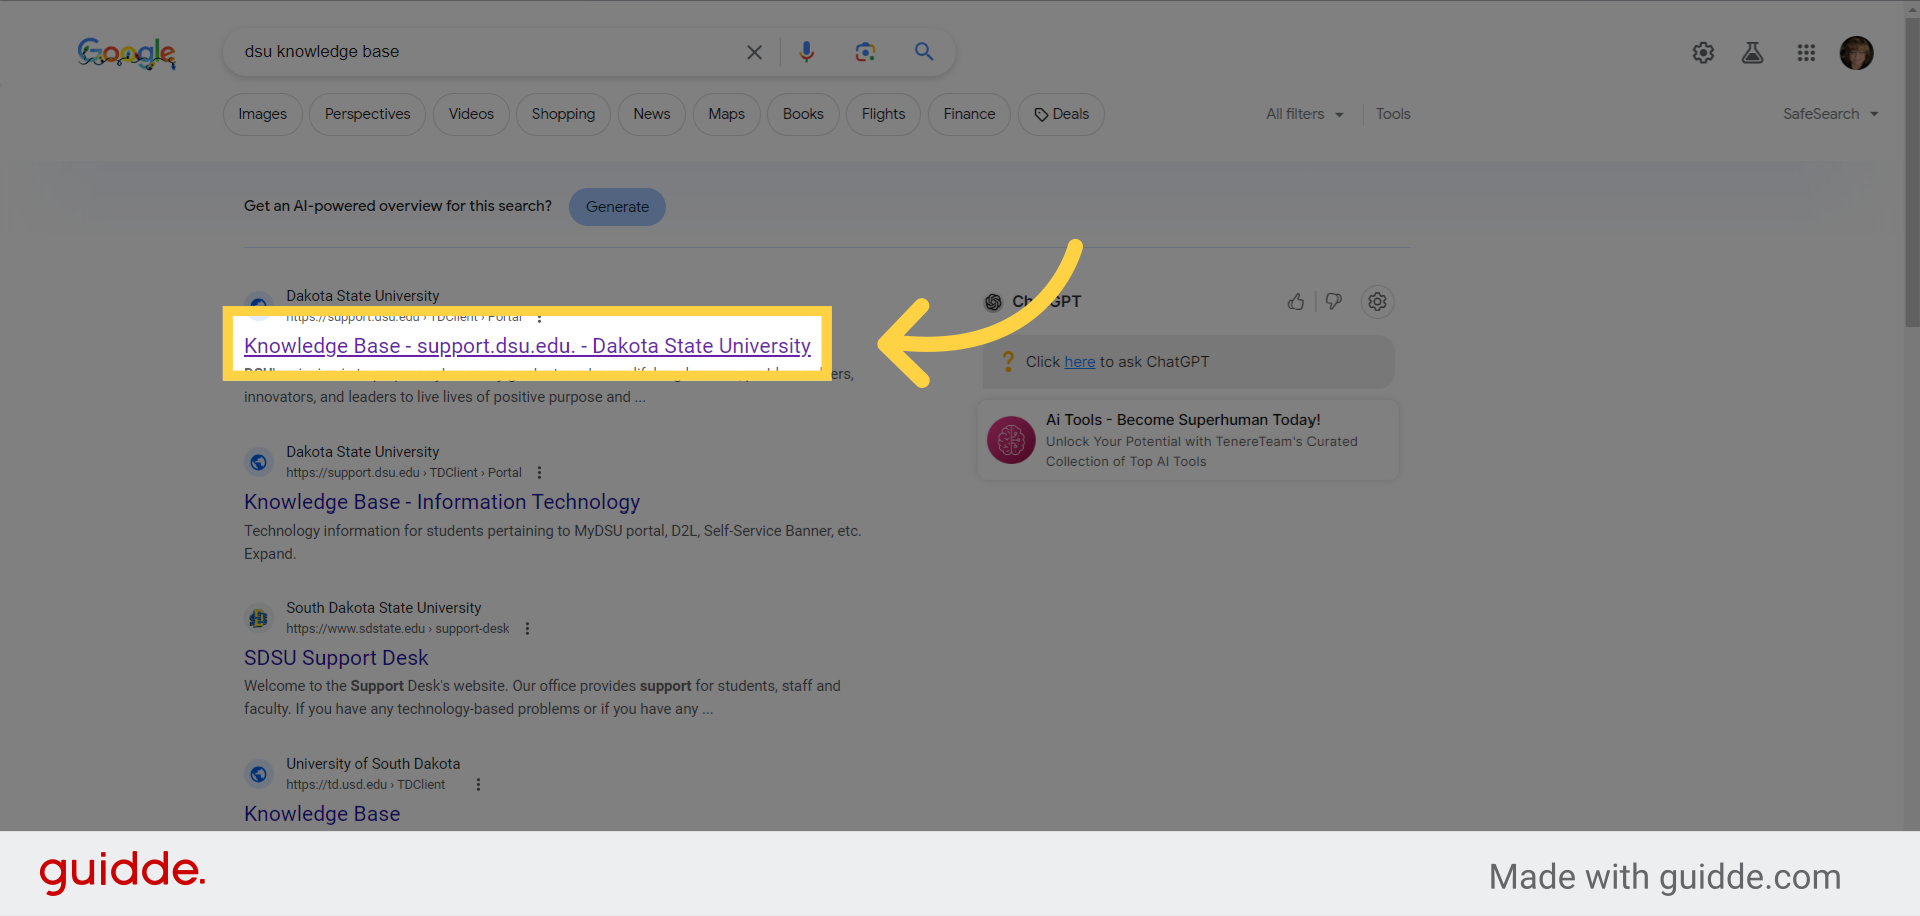Image resolution: width=1920 pixels, height=916 pixels.
Task: Expand the All filters dropdown
Action: 1304,114
